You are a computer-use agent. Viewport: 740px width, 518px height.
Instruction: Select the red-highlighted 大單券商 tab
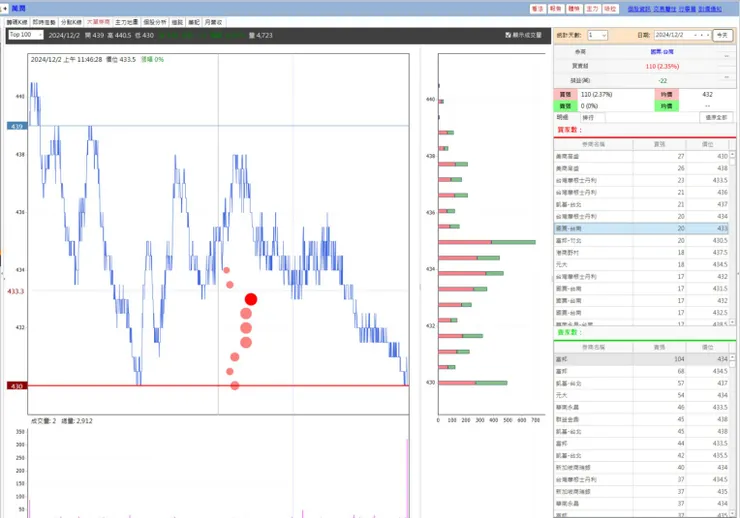click(x=98, y=22)
